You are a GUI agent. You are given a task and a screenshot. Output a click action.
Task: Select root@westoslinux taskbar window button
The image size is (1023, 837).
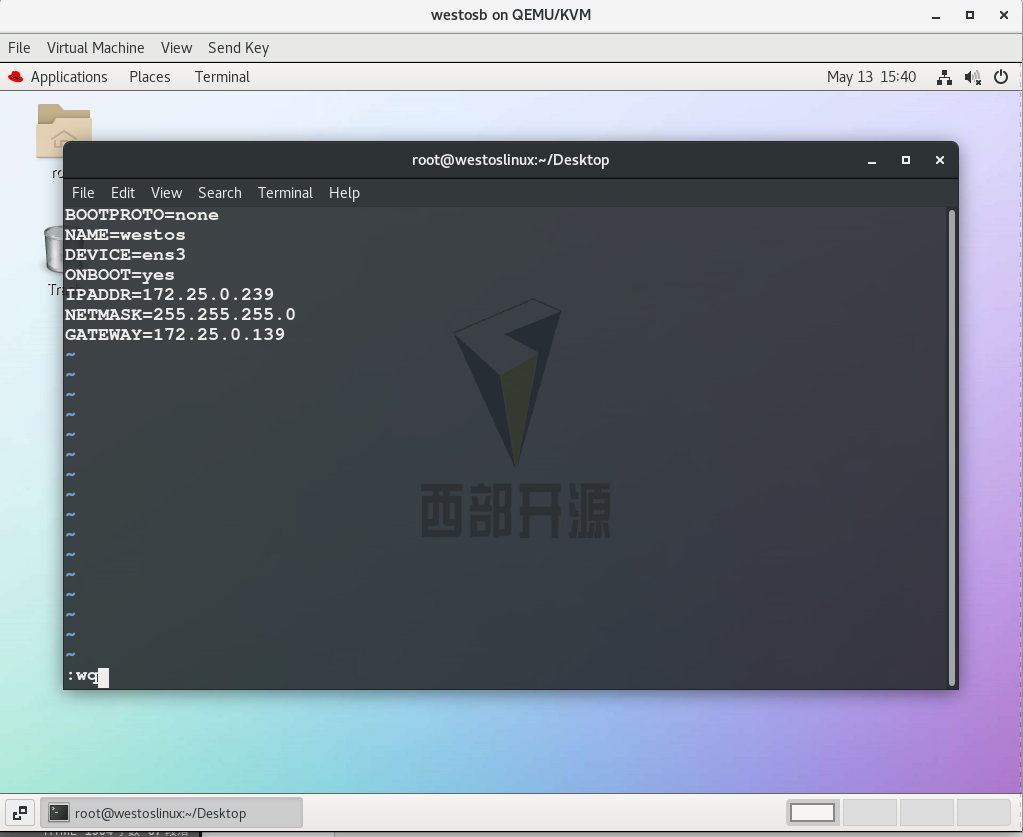[172, 813]
